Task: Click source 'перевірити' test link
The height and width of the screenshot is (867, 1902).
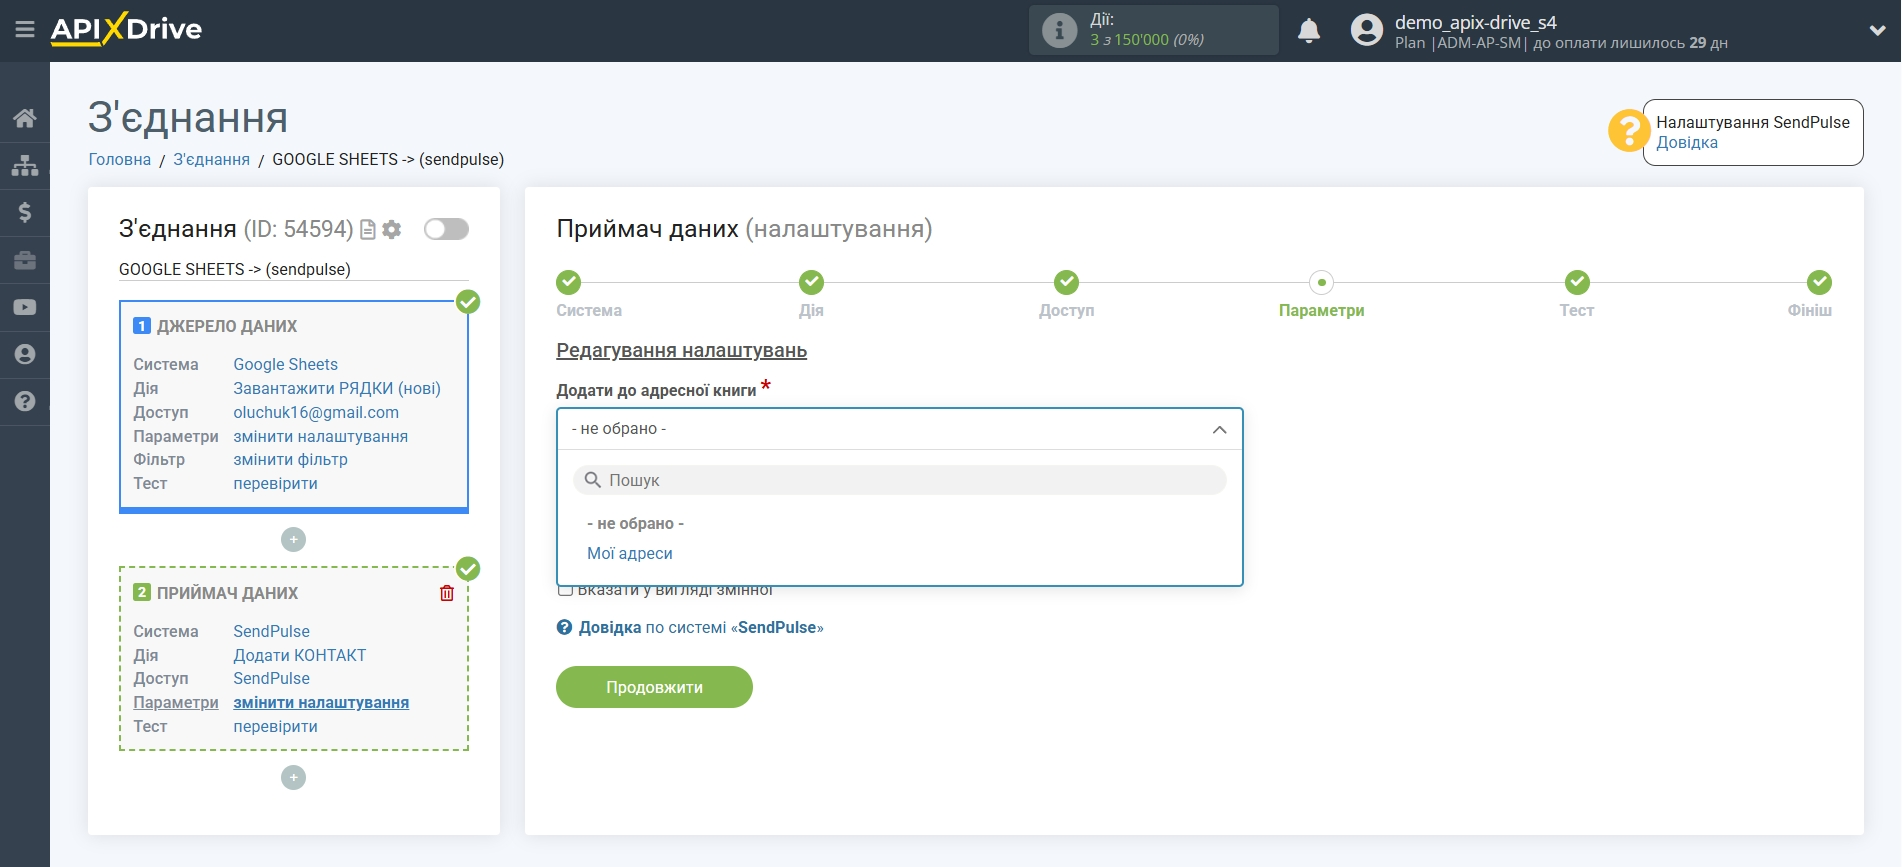Action: [x=276, y=484]
